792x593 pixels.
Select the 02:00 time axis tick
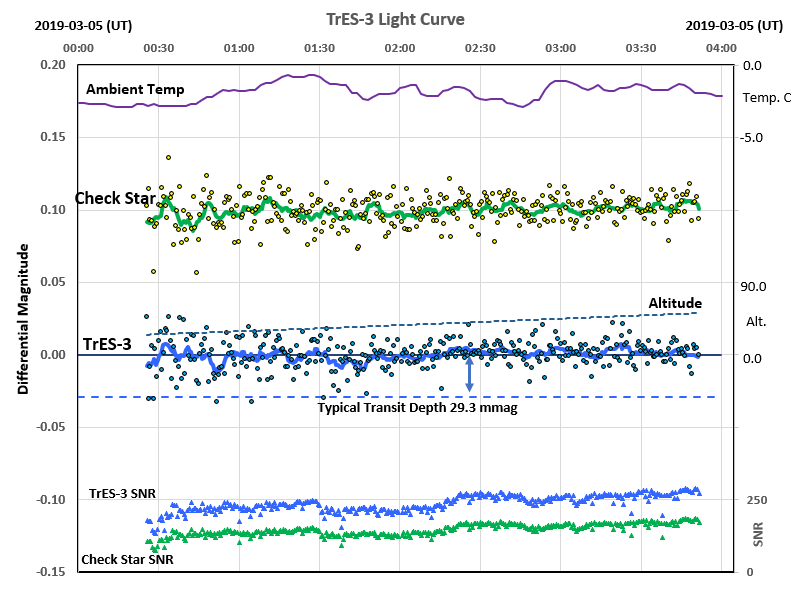[400, 48]
